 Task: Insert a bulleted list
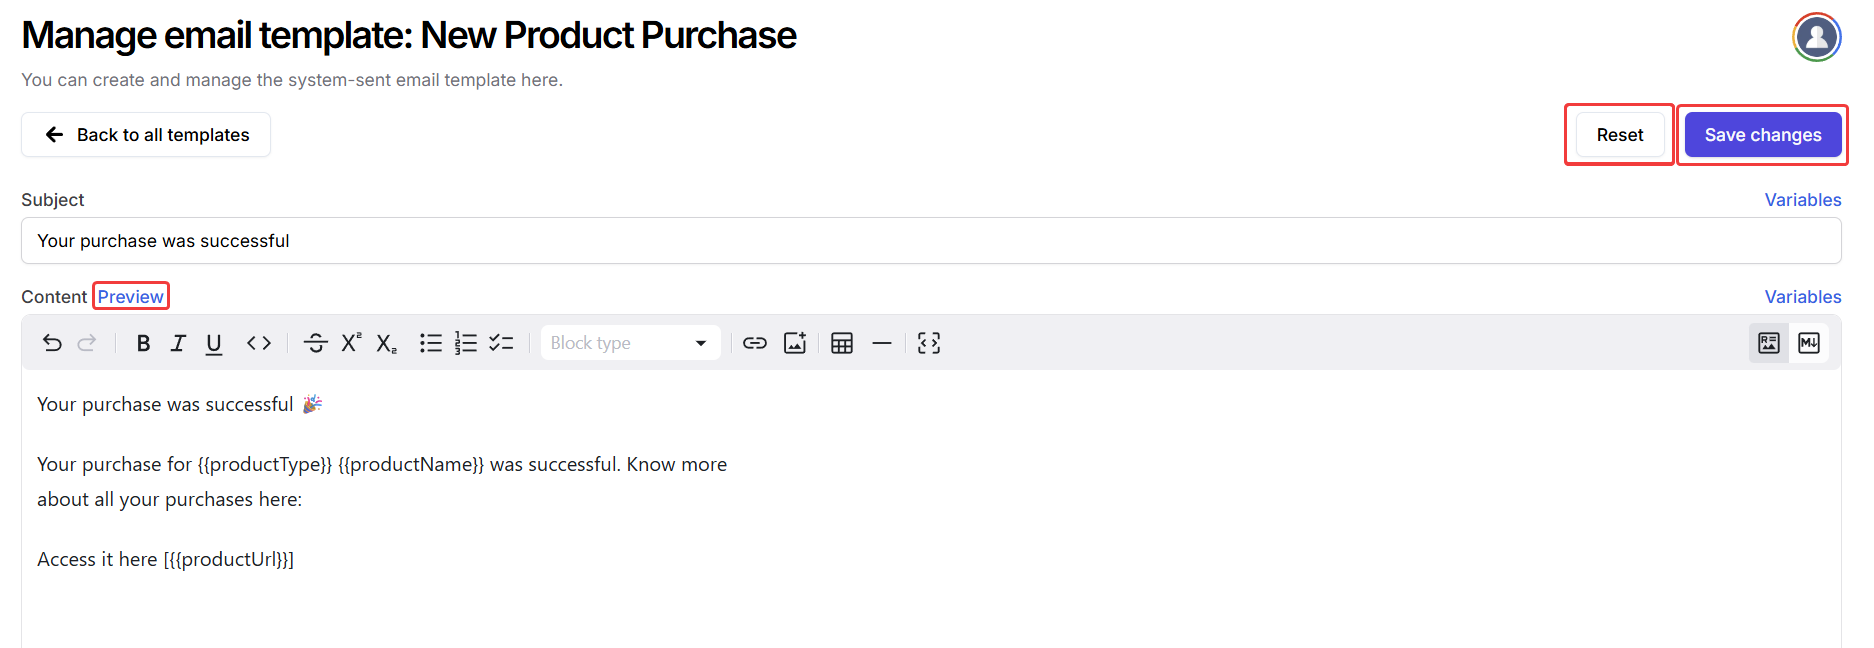point(431,343)
